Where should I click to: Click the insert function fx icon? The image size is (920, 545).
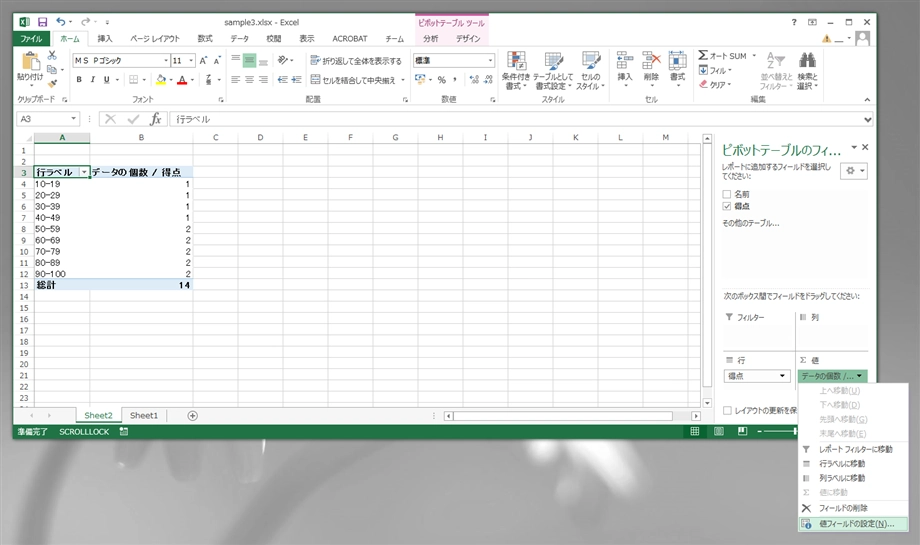pyautogui.click(x=155, y=119)
